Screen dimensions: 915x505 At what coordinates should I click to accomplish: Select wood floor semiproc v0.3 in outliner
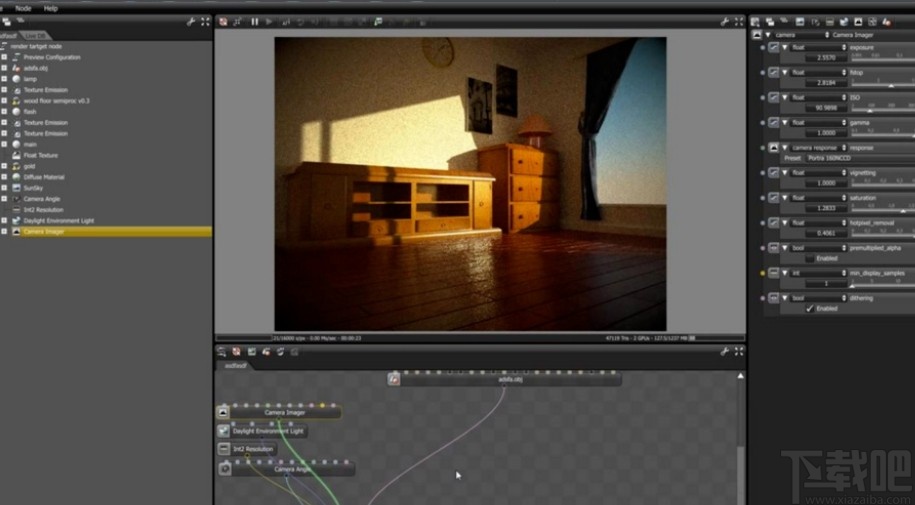56,101
